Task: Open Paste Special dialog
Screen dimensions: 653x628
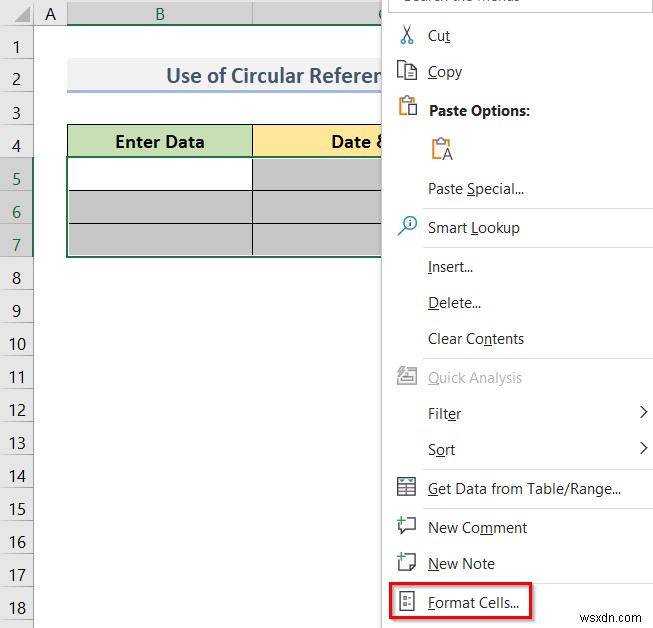Action: pyautogui.click(x=476, y=189)
